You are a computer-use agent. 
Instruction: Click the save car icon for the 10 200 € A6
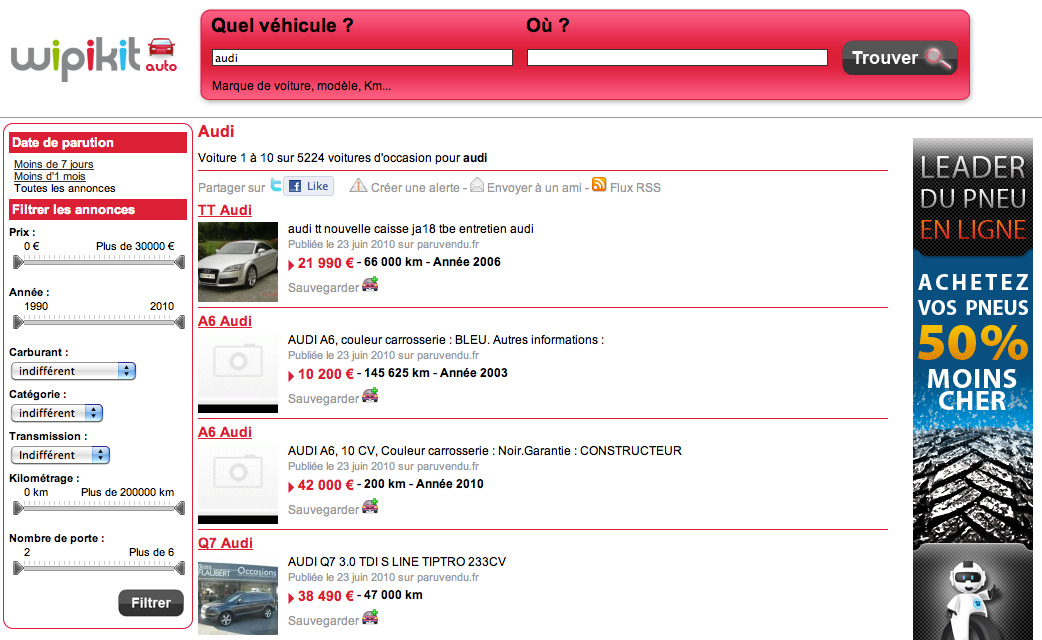click(x=370, y=396)
